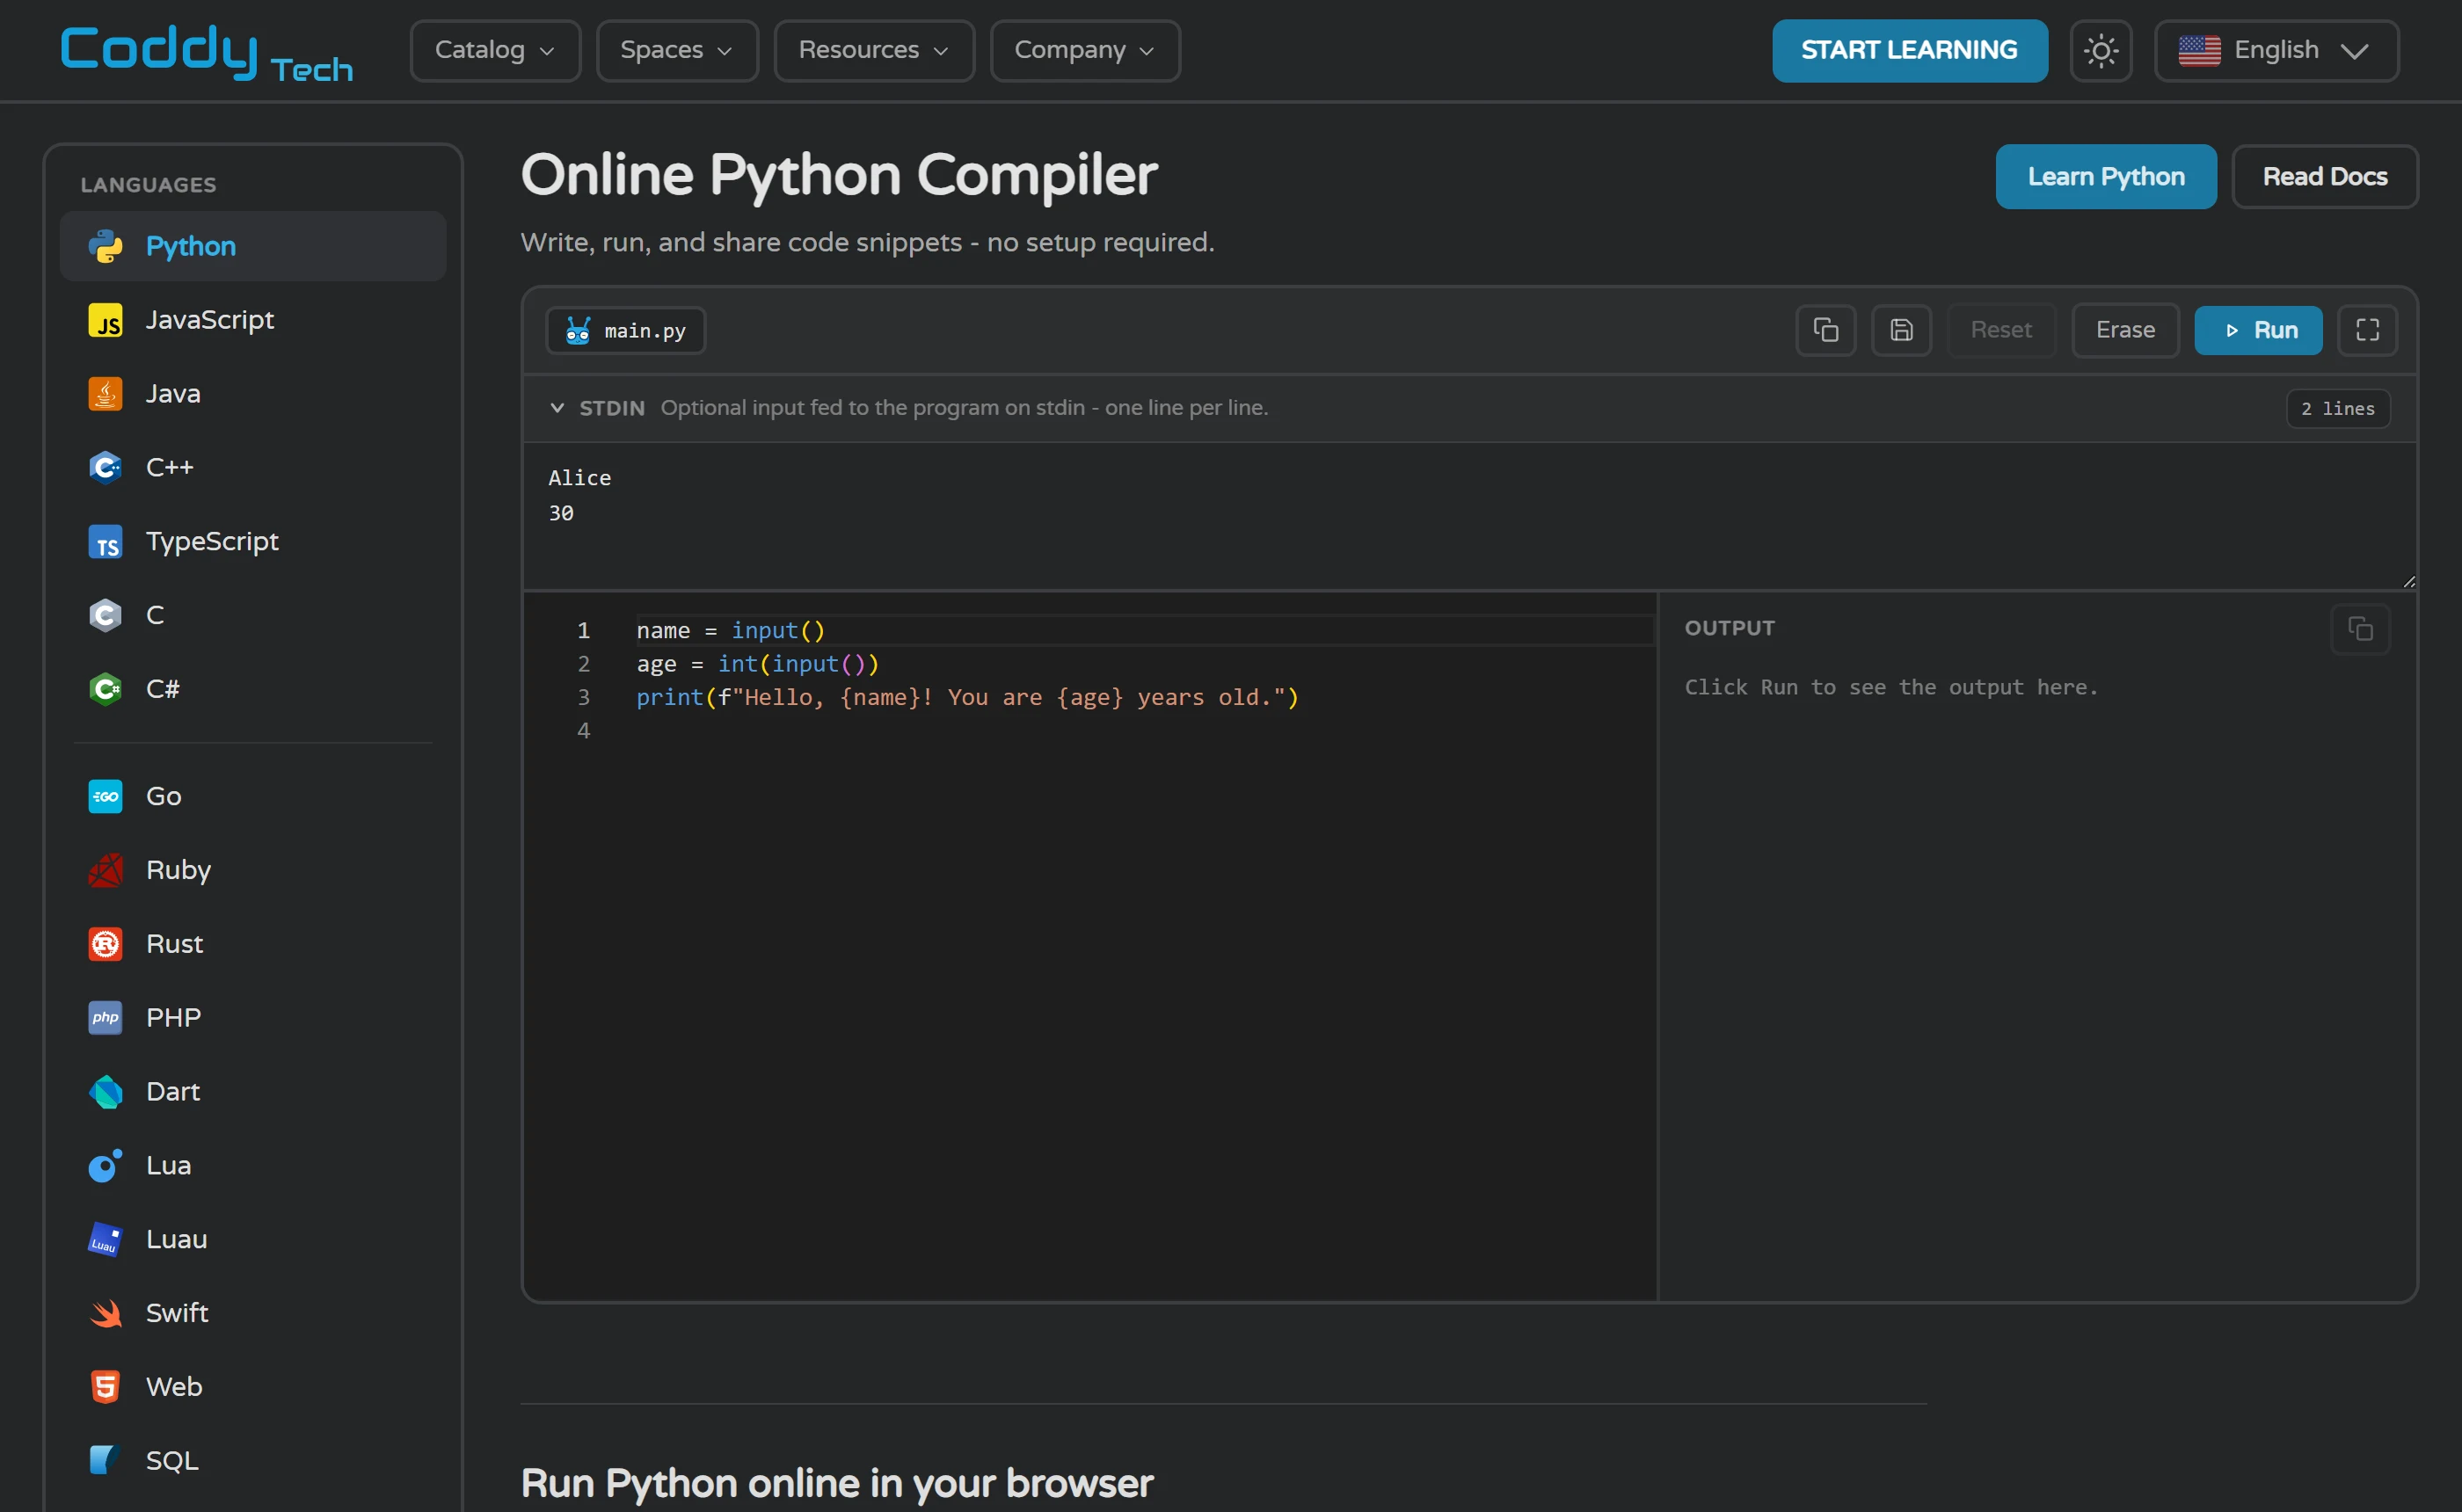Viewport: 2462px width, 1512px height.
Task: Select the C language icon
Action: click(105, 615)
